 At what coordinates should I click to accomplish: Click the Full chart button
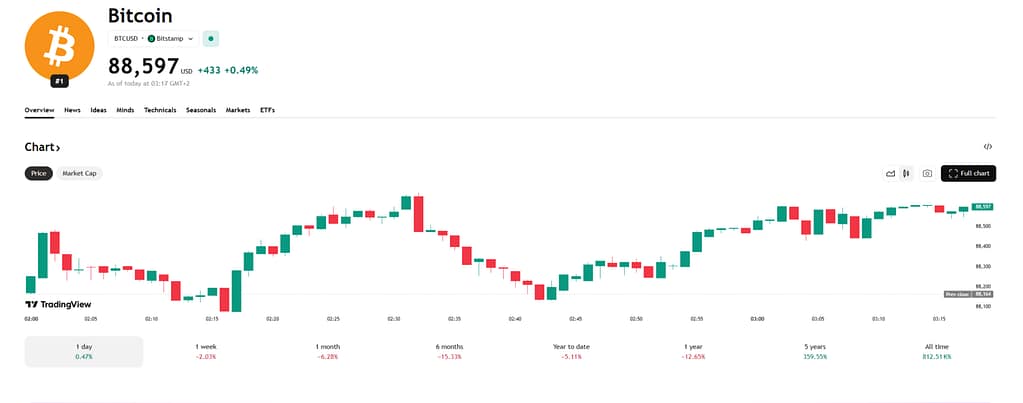pos(969,173)
